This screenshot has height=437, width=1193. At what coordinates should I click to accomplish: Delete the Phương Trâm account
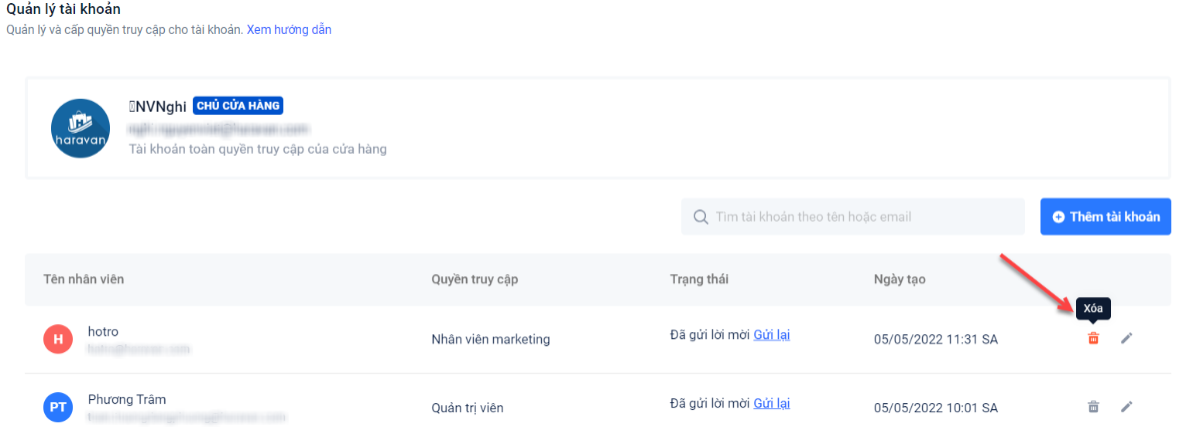[1093, 407]
